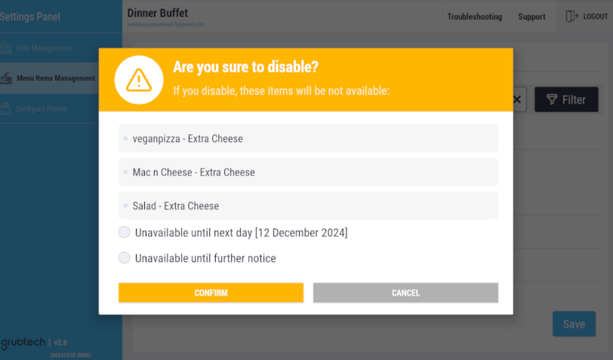613x360 pixels.
Task: Cancel the disable dialog
Action: pyautogui.click(x=405, y=293)
